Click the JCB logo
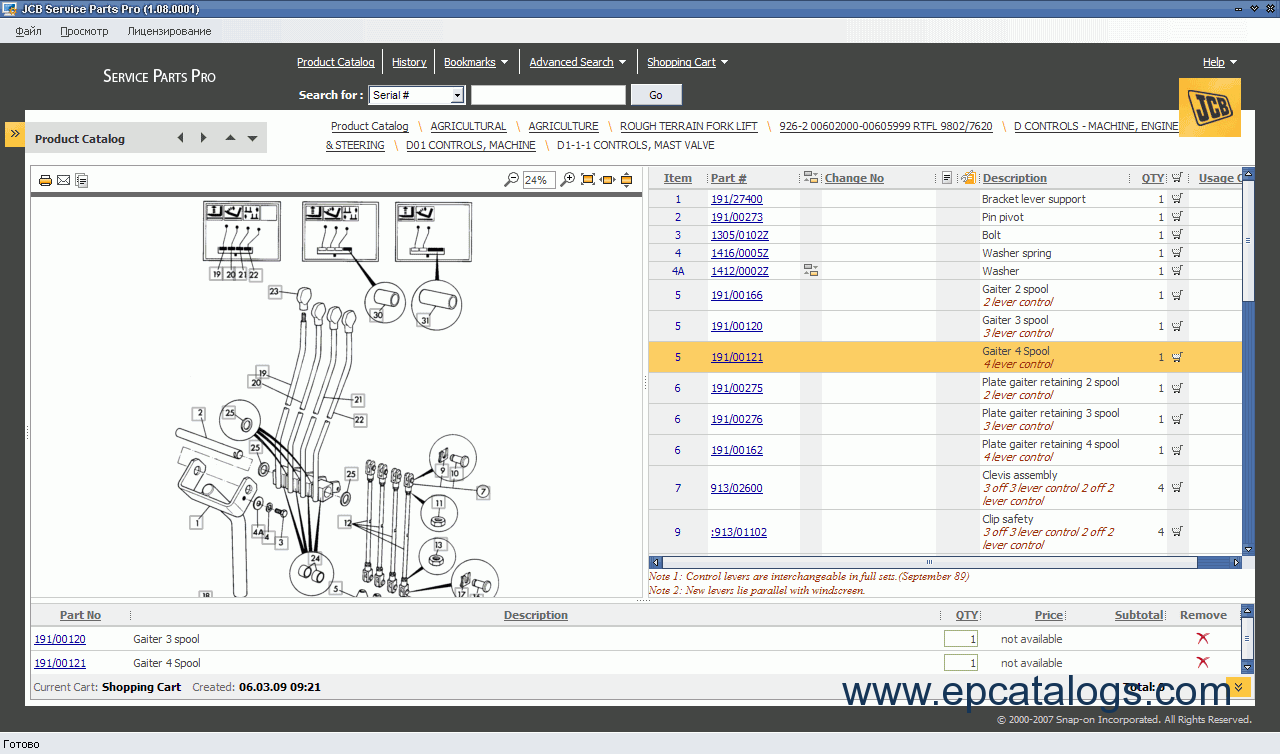 [1210, 107]
